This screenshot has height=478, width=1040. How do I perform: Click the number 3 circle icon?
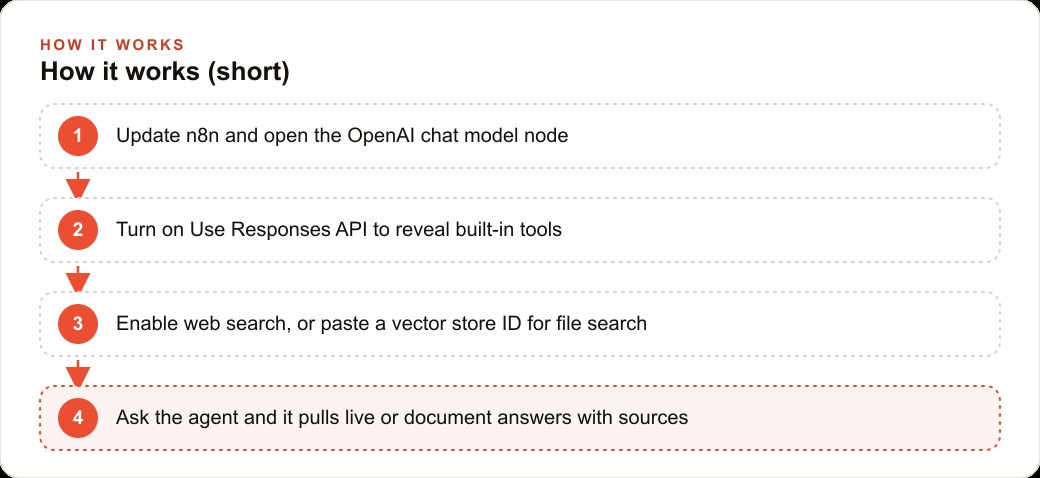click(x=78, y=324)
